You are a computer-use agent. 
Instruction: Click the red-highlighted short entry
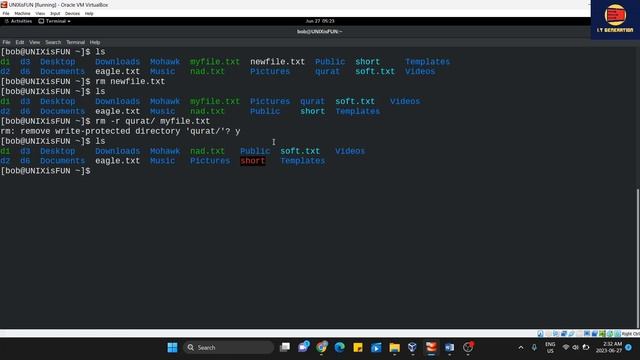(x=253, y=161)
